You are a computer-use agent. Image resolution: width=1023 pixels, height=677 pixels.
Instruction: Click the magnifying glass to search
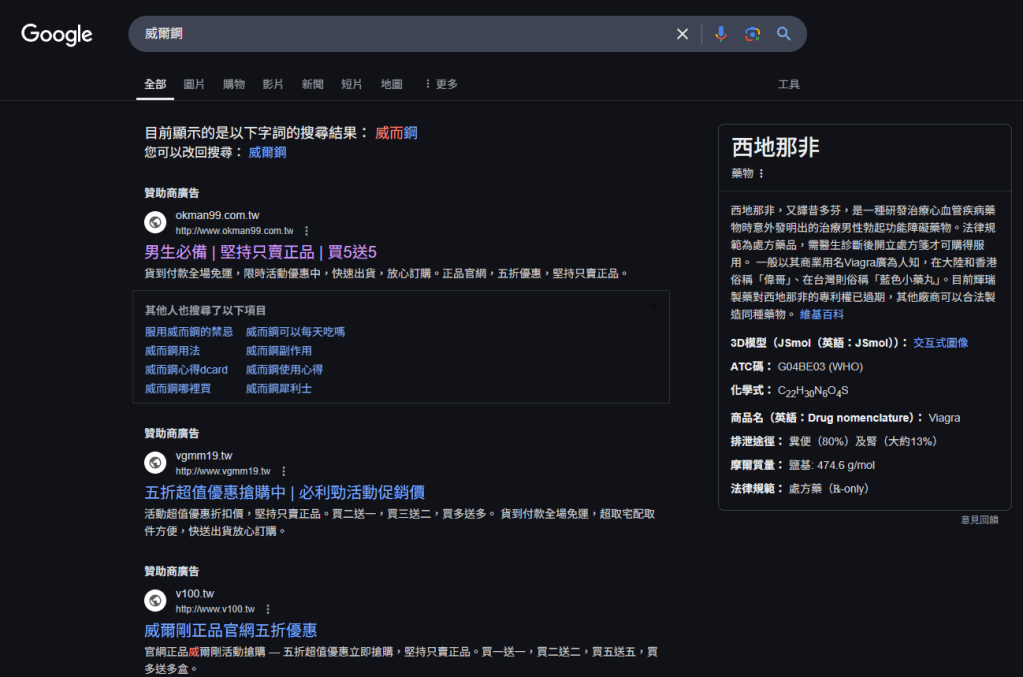[x=784, y=33]
